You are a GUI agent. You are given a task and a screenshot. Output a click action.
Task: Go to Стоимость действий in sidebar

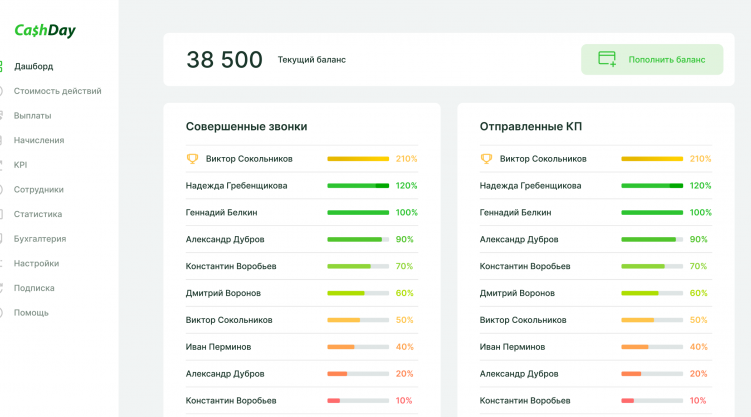click(57, 91)
